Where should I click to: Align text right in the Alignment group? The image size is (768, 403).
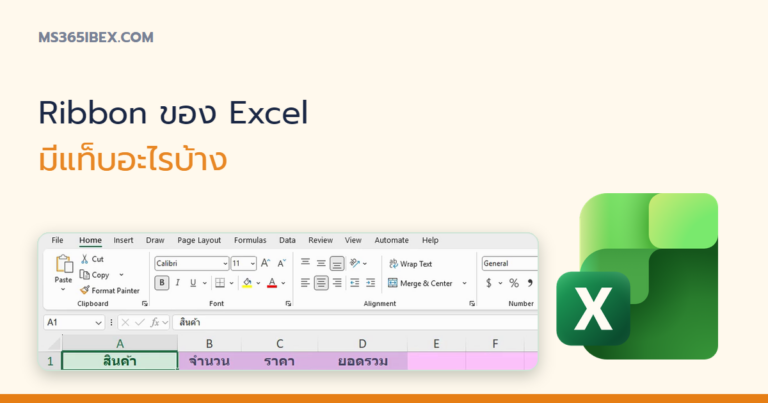(x=337, y=283)
